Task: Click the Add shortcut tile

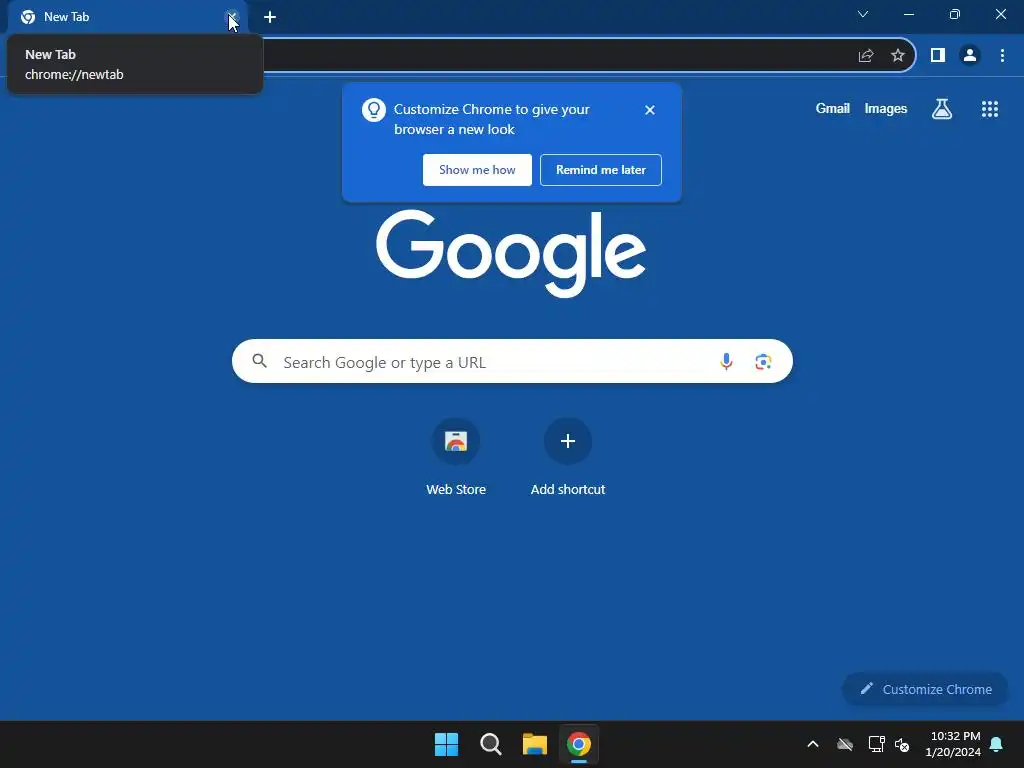Action: point(568,457)
